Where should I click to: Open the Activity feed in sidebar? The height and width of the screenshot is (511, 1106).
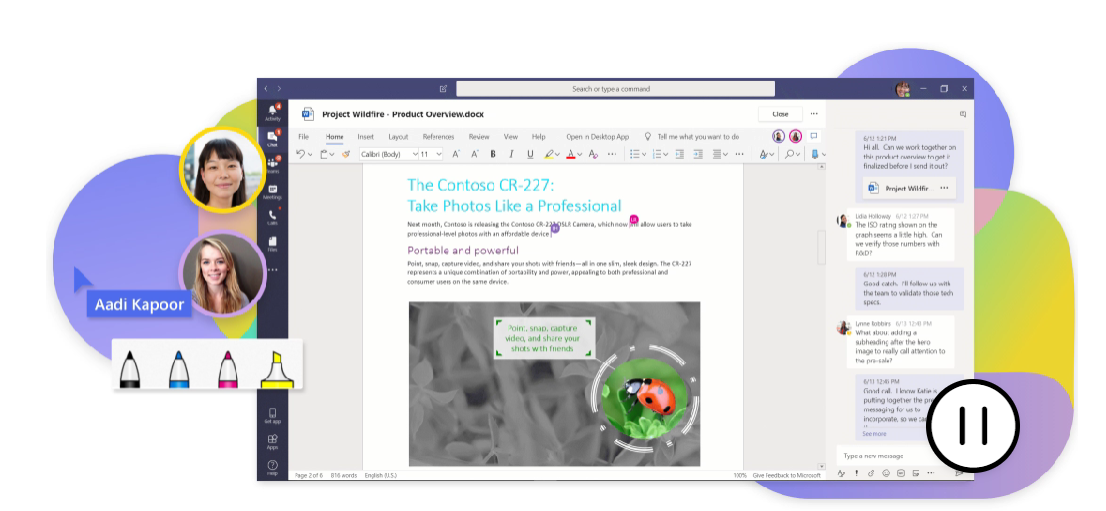click(x=272, y=111)
